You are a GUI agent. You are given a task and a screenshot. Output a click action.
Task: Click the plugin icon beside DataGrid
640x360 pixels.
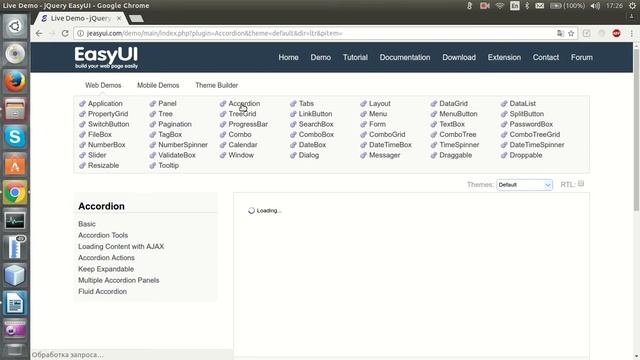pos(434,104)
